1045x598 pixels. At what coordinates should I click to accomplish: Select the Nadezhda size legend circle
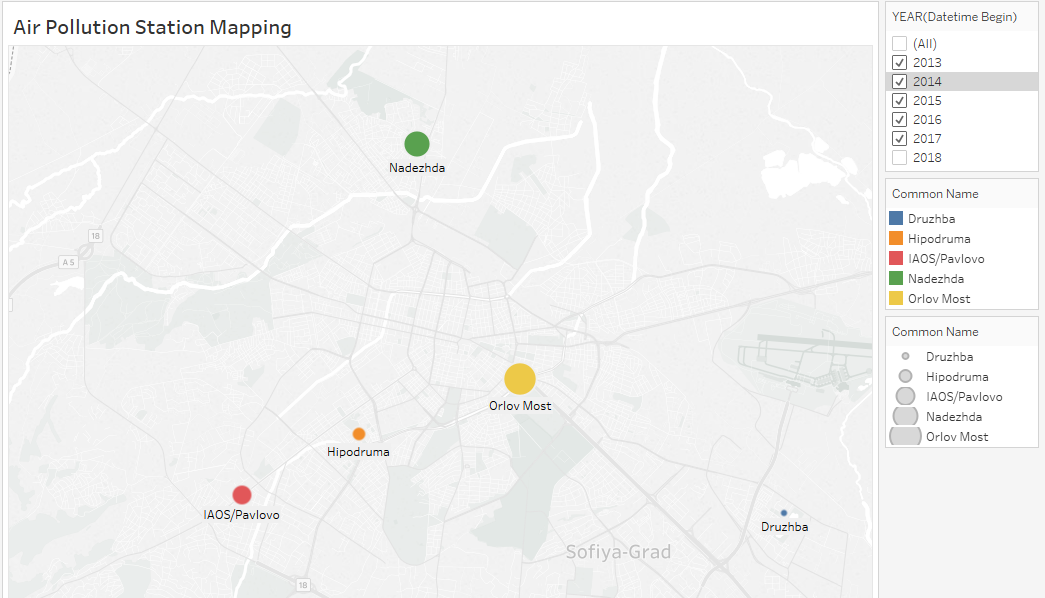tap(906, 417)
